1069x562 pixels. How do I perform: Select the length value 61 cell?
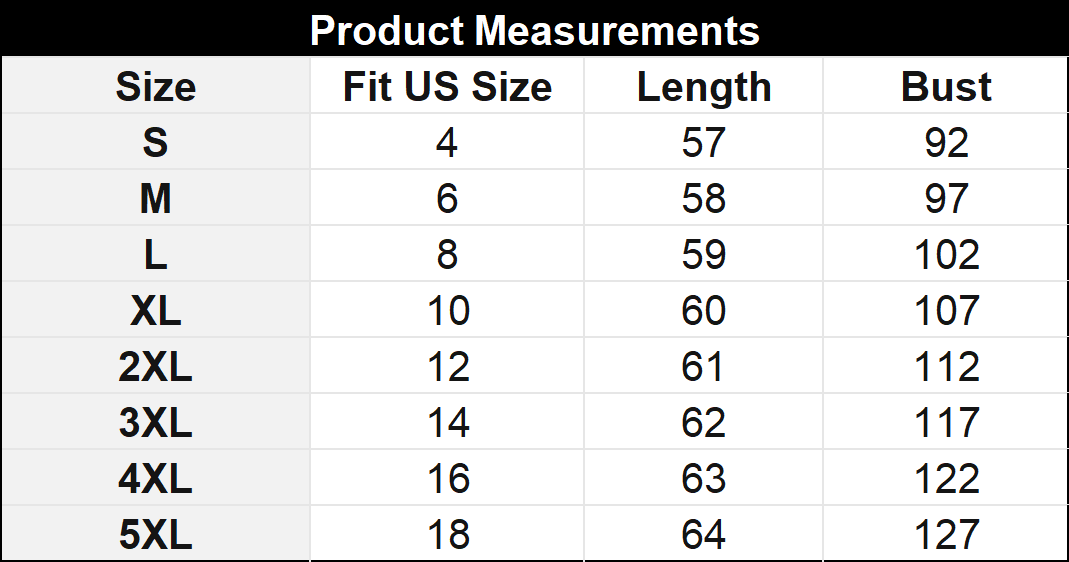click(x=703, y=367)
